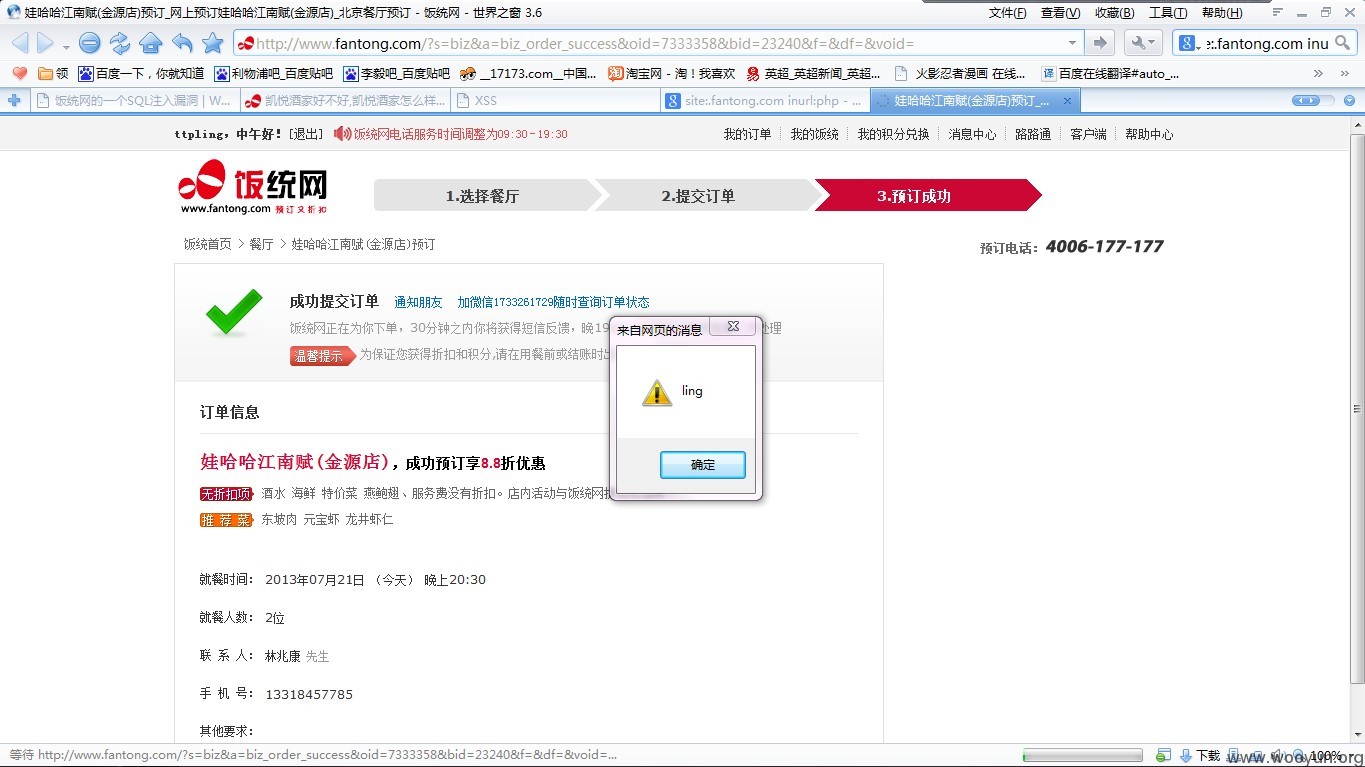Open the wrench tools dropdown button
Viewport: 1365px width, 767px height.
(x=1143, y=43)
